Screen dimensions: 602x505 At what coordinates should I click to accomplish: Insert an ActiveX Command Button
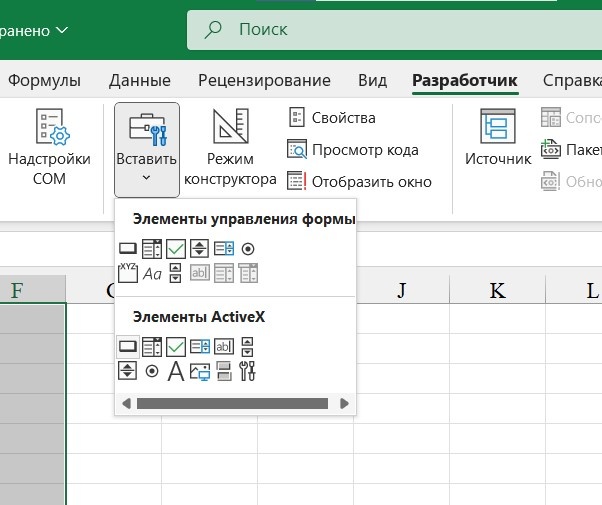[x=128, y=347]
